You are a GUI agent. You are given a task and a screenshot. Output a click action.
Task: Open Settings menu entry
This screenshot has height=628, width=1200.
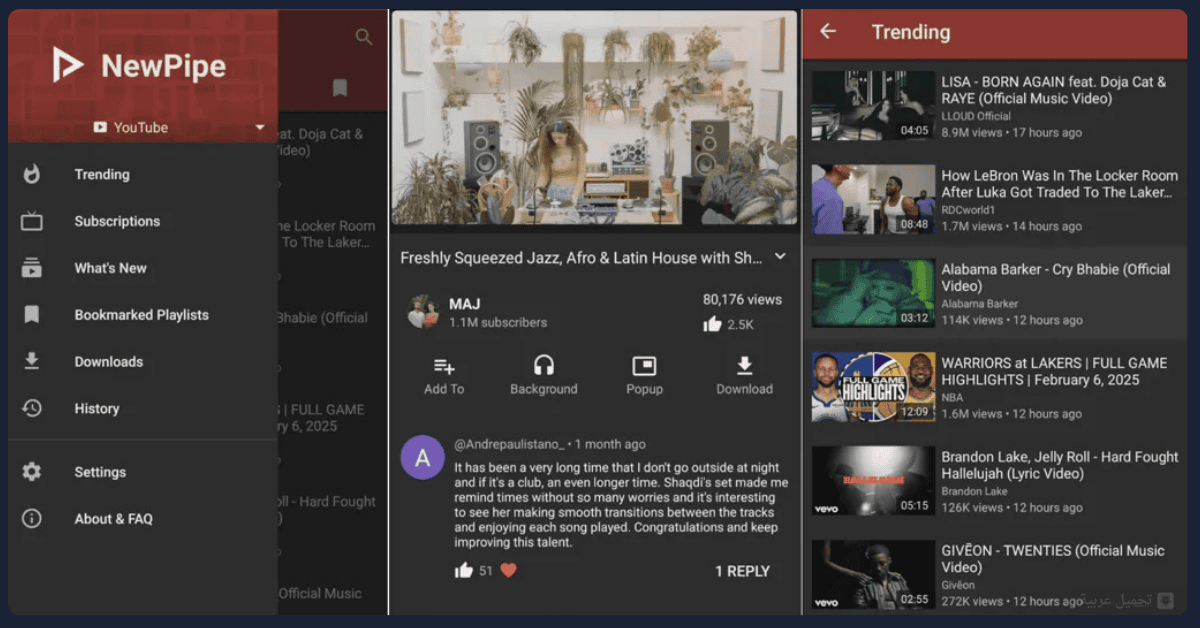tap(100, 472)
